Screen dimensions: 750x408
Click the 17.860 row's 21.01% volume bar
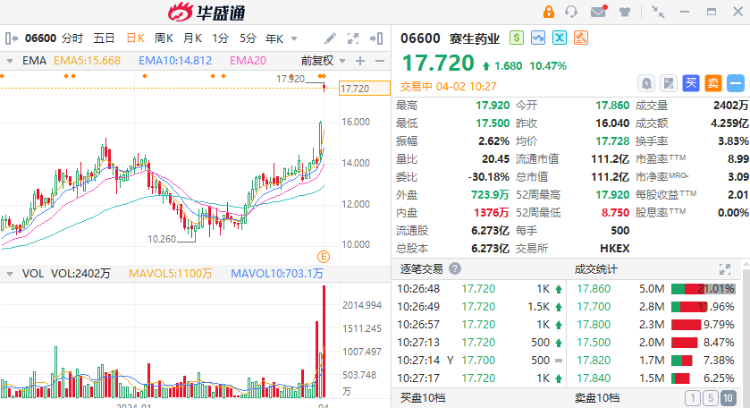coord(703,289)
